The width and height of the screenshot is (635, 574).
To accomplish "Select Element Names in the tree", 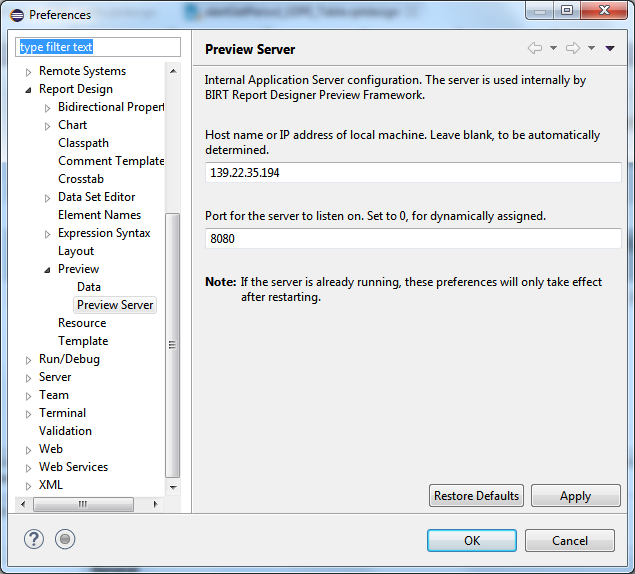I will 100,215.
